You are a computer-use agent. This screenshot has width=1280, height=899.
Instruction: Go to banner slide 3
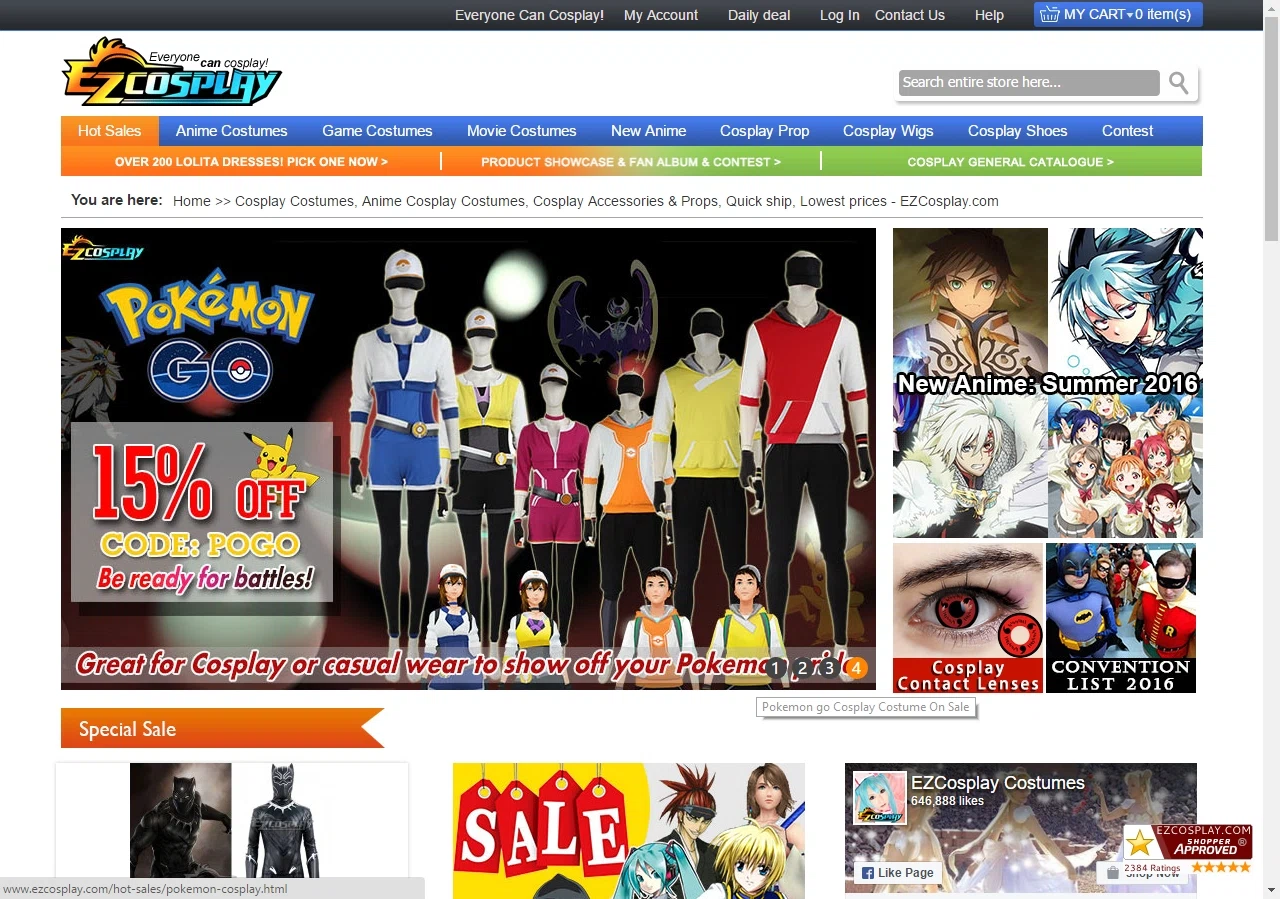pos(828,668)
